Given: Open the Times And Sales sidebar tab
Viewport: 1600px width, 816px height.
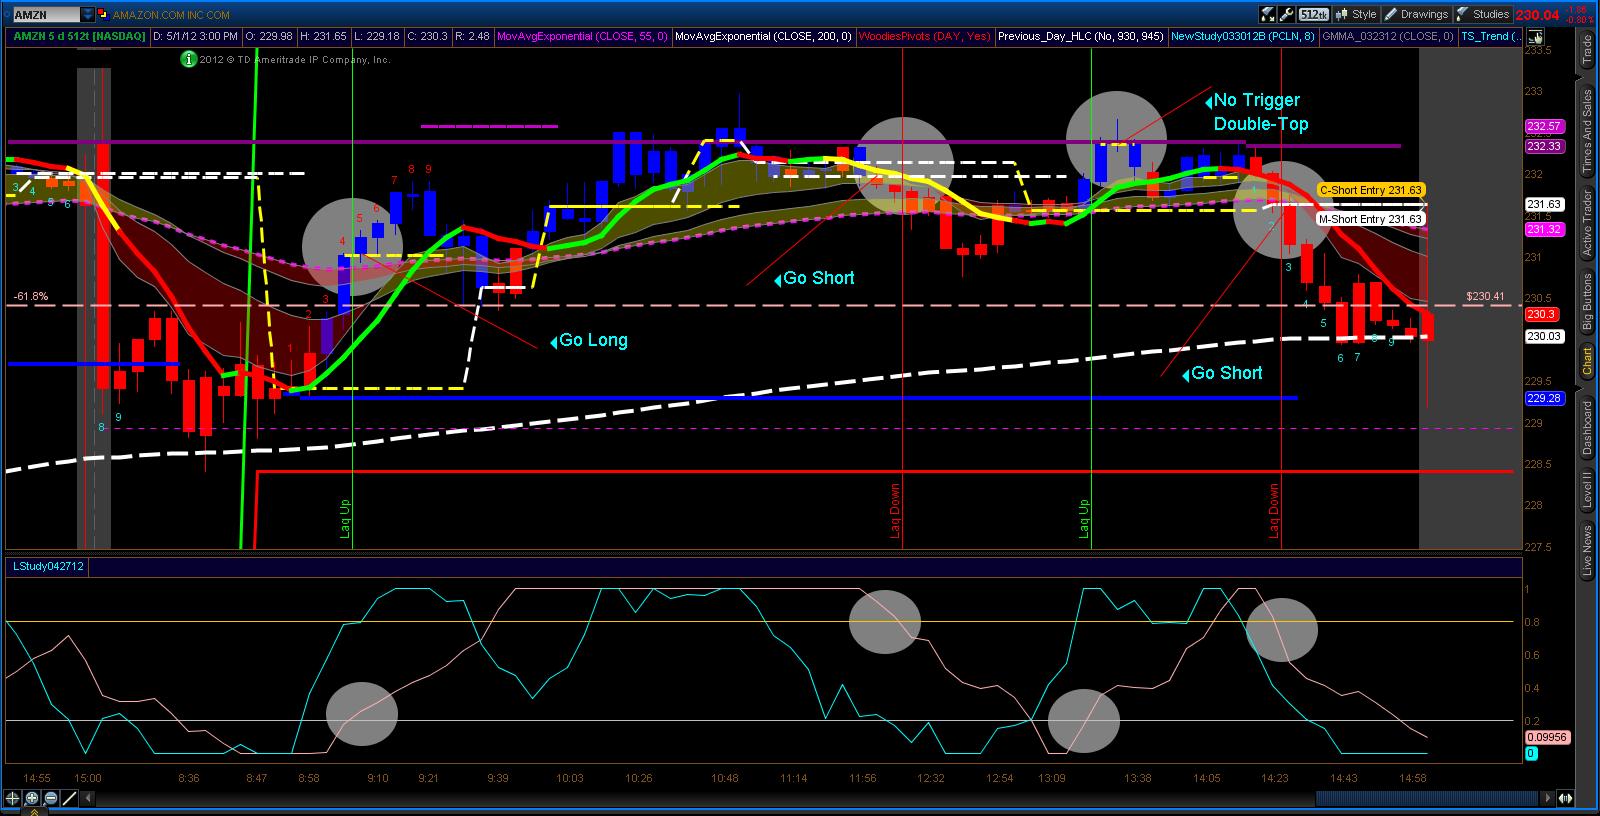Looking at the screenshot, I should pos(1587,132).
